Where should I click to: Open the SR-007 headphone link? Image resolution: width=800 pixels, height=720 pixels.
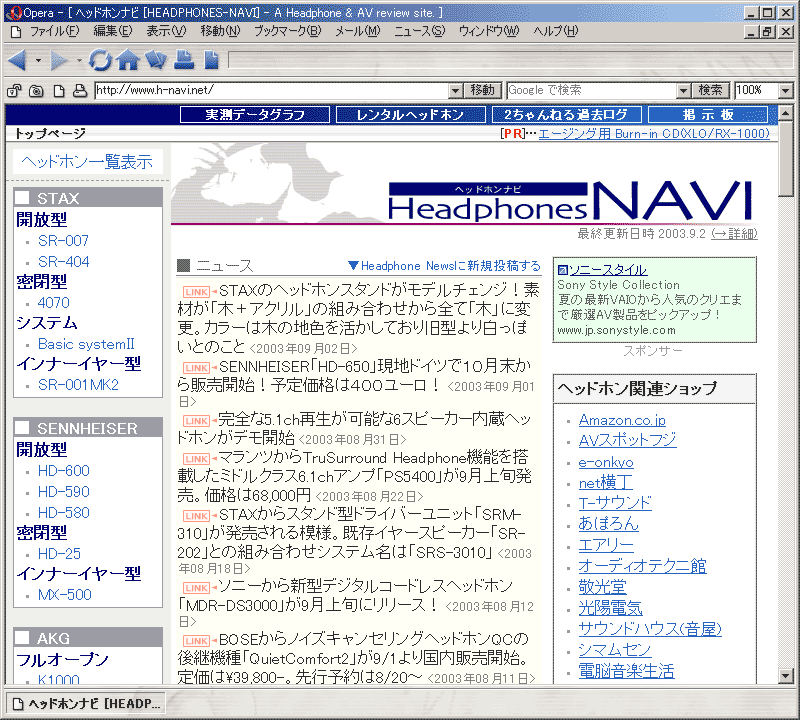(x=63, y=240)
